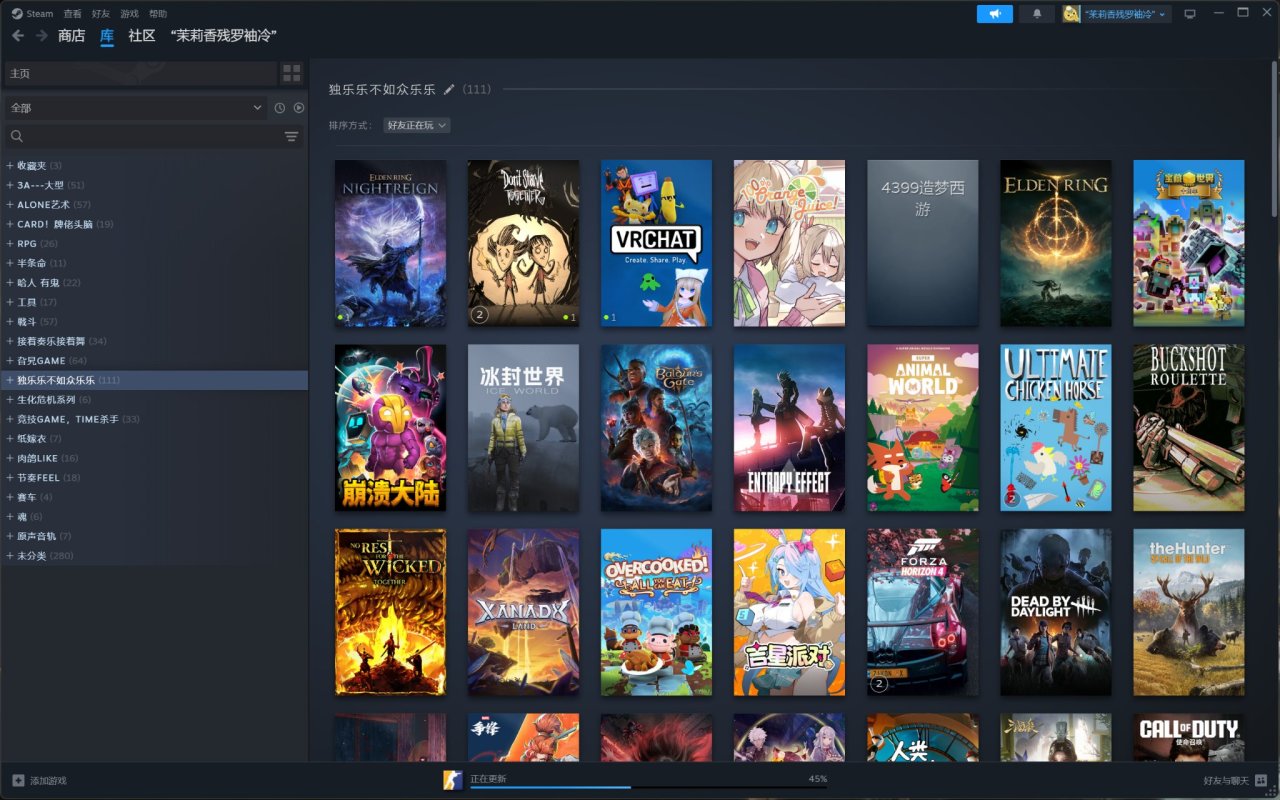Expand the 收藏夹 category
Viewport: 1280px width, 800px height.
coord(10,166)
